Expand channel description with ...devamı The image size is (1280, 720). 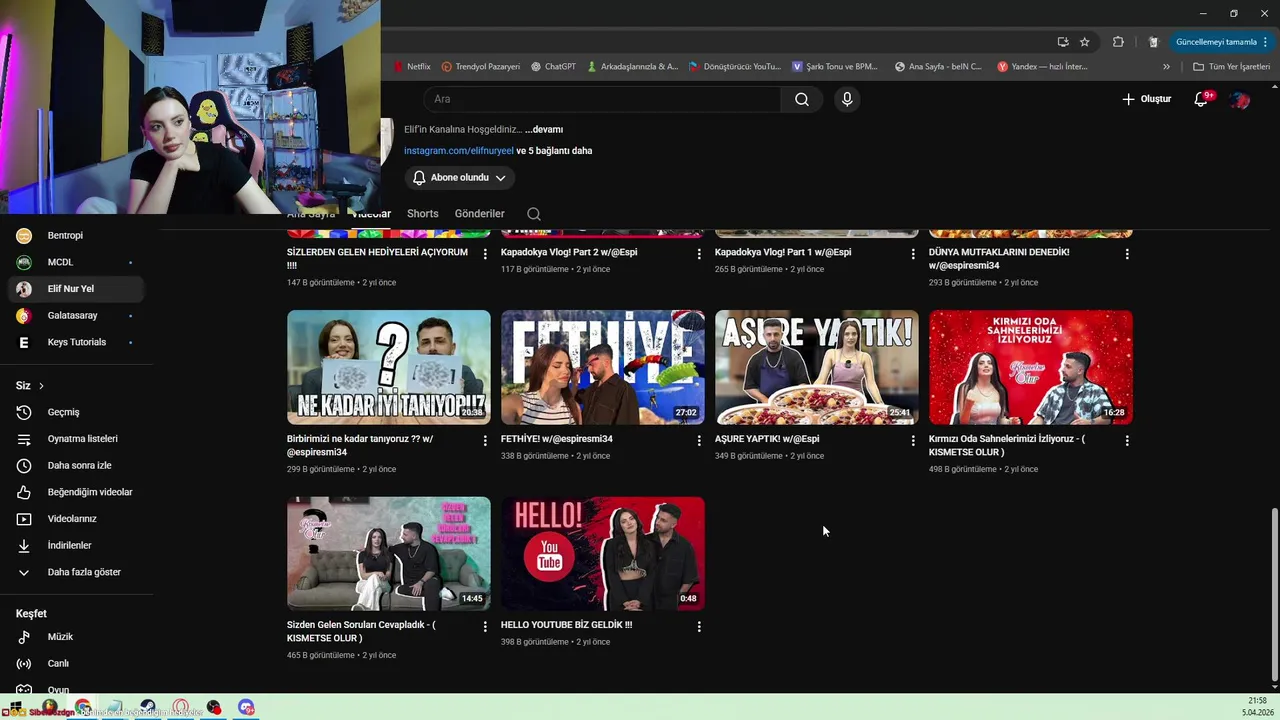[x=544, y=130]
